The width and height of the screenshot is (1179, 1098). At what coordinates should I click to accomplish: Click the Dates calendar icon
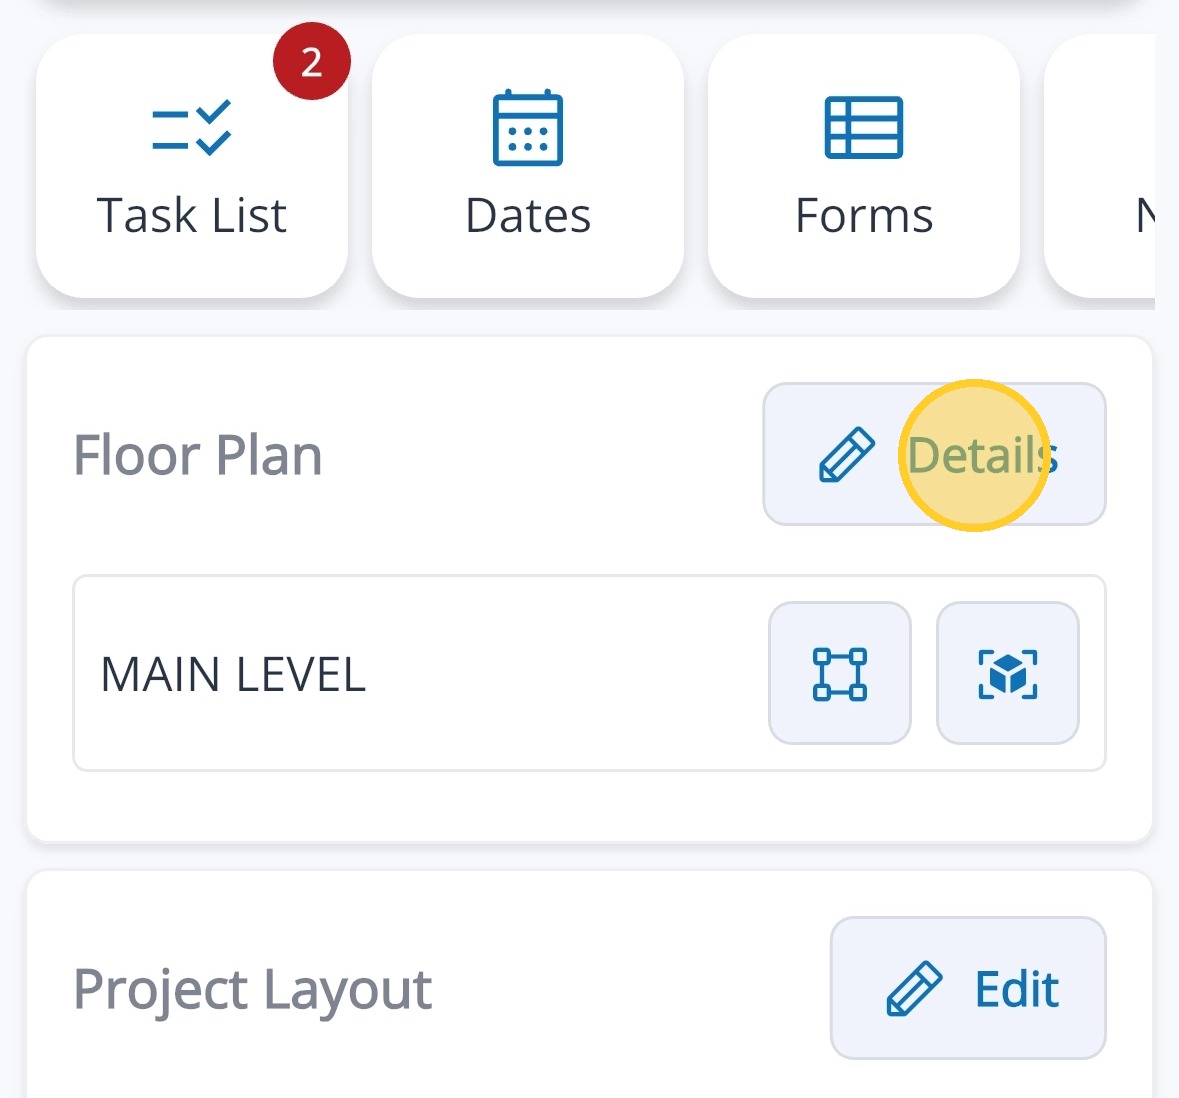coord(528,128)
